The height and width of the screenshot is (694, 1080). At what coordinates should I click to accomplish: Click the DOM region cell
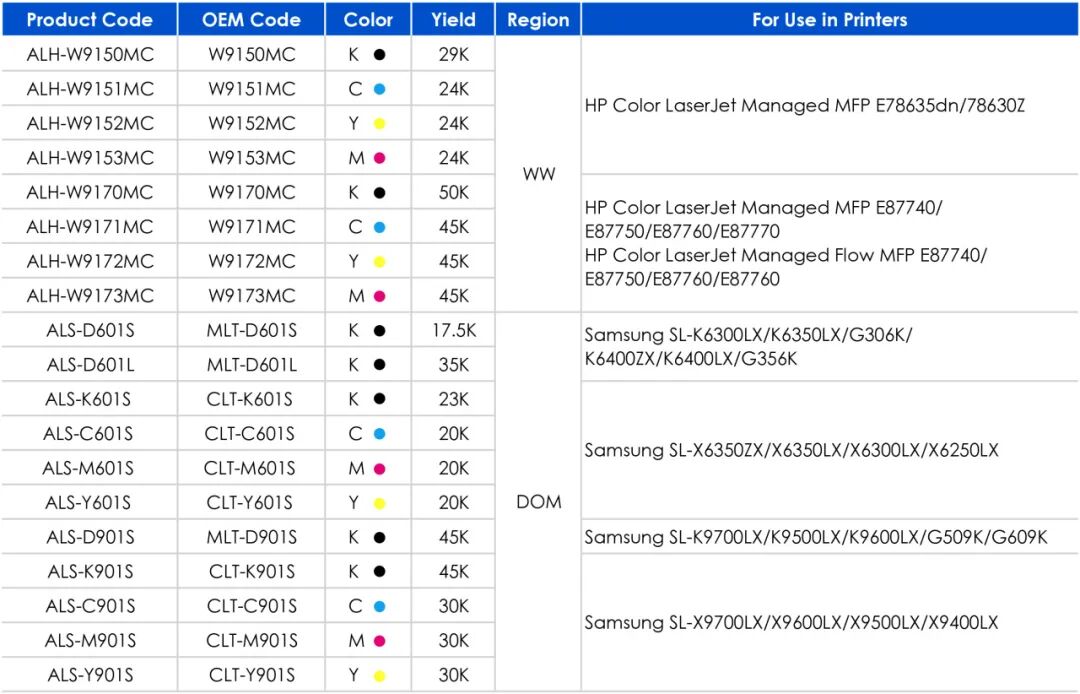point(538,502)
